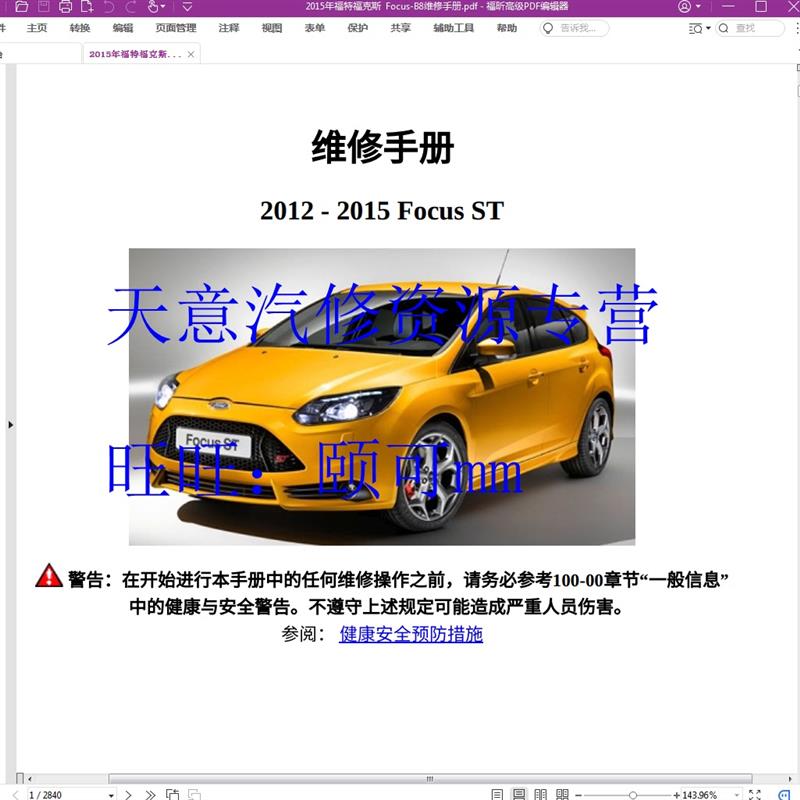Click the horizontal scrollbar thumb

pyautogui.click(x=430, y=779)
